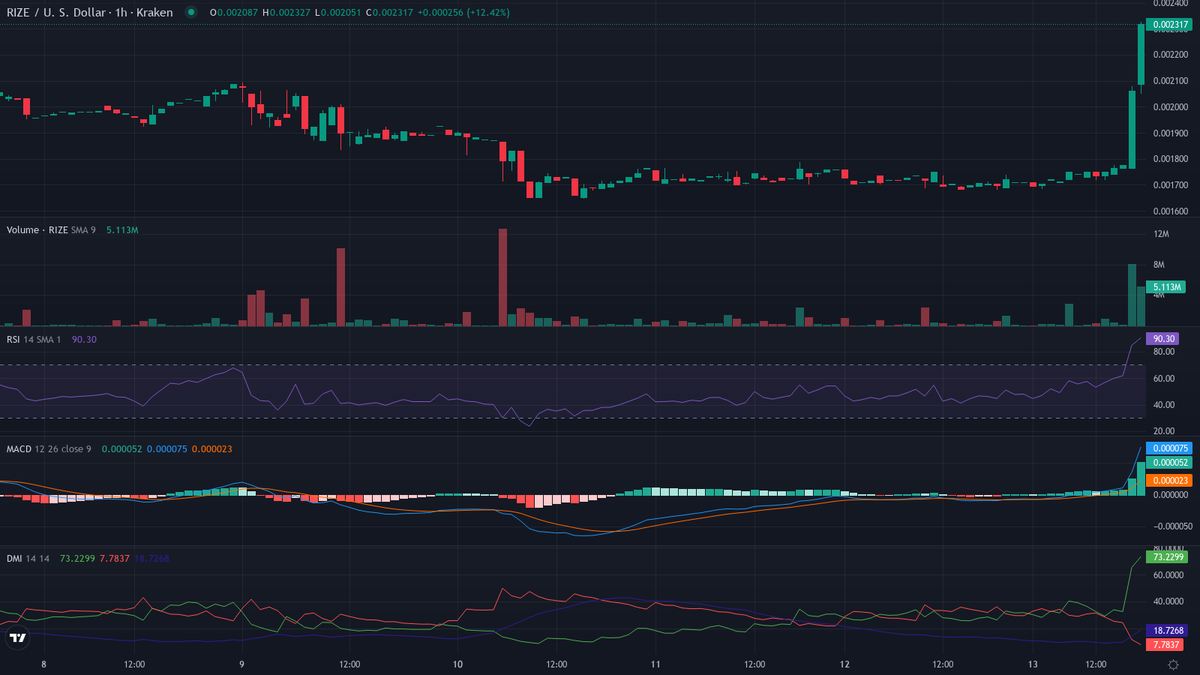1200x675 pixels.
Task: Click the purple 90.30 RSI tag on the axis
Action: [x=1162, y=338]
